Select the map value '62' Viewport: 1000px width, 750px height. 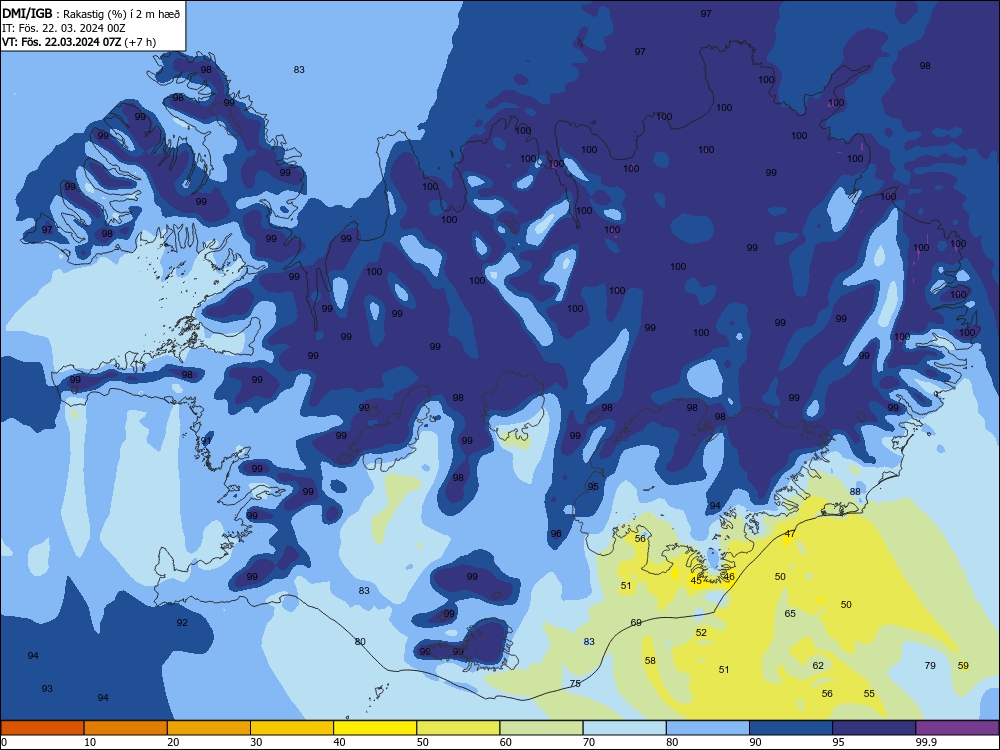coord(818,666)
